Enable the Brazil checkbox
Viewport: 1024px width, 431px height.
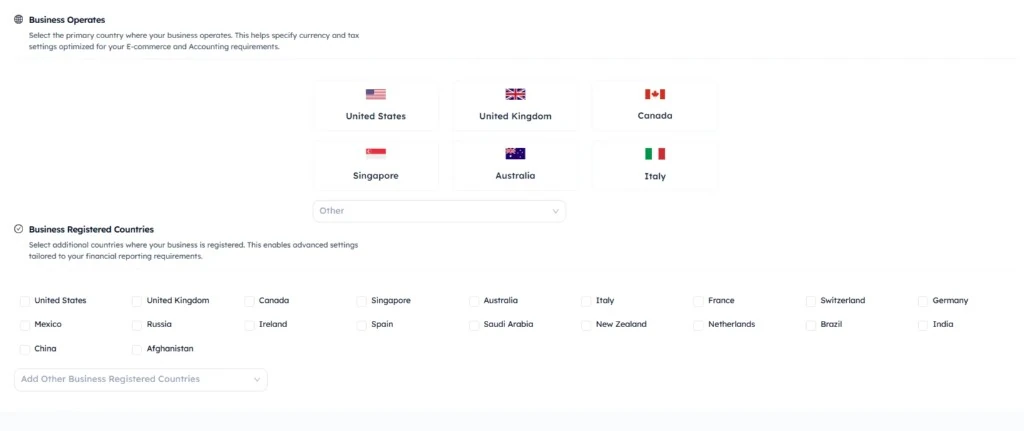pyautogui.click(x=810, y=325)
